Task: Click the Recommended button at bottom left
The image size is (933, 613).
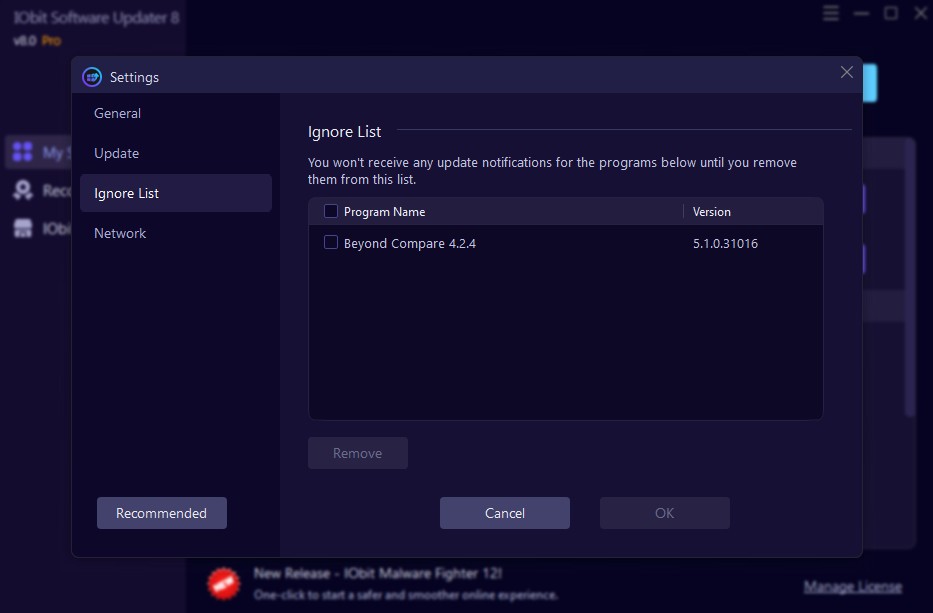Action: coord(161,512)
